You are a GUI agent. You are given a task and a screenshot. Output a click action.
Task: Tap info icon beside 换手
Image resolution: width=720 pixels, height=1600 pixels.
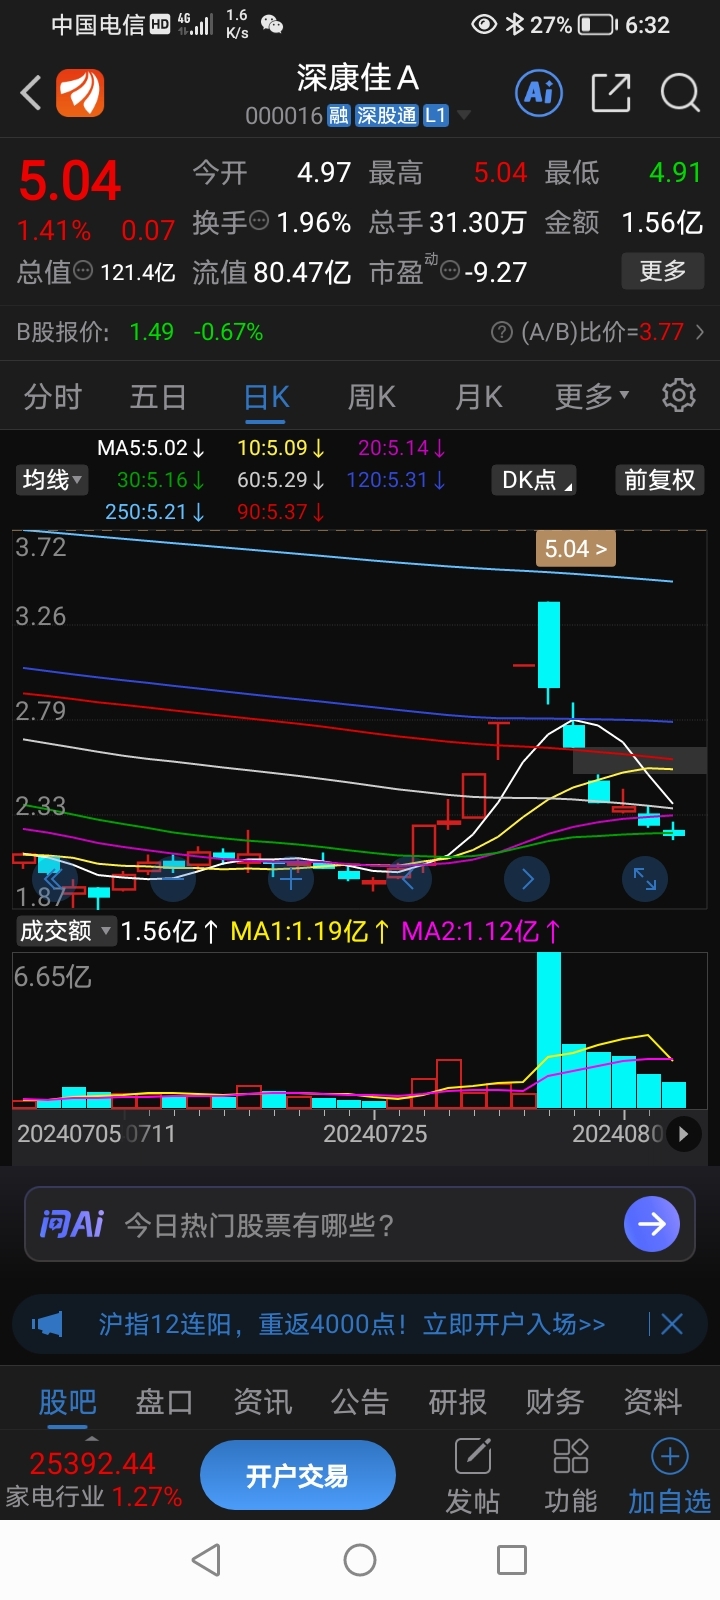coord(259,220)
